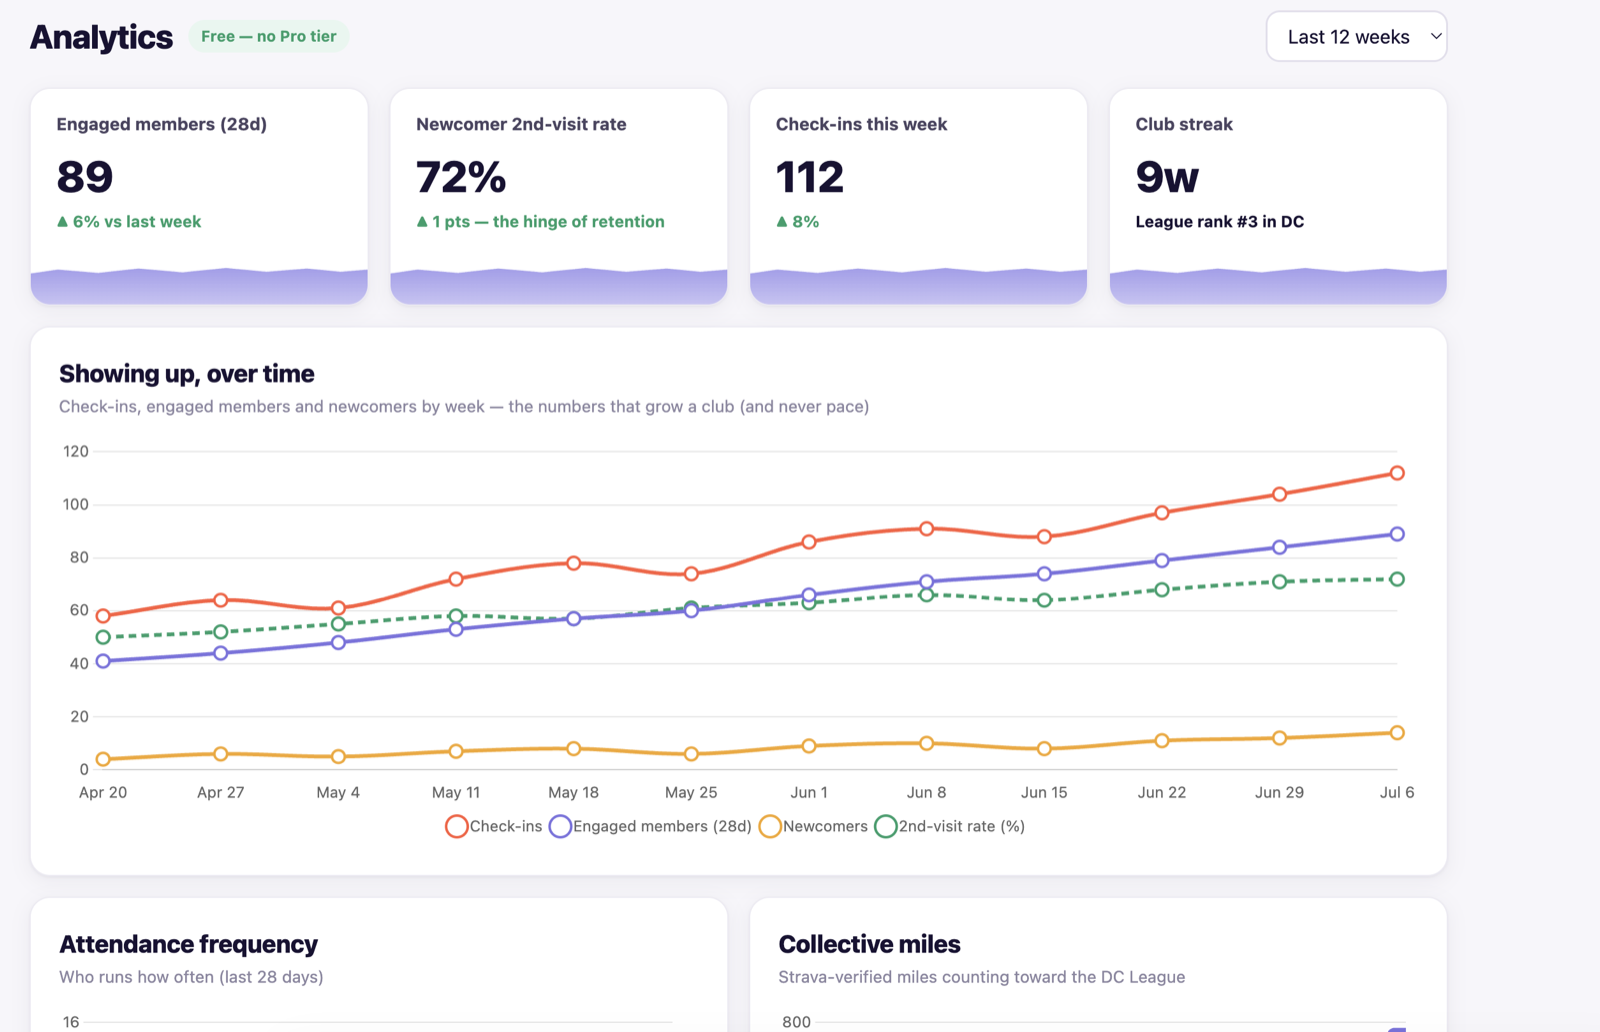Click the Collective miles panel heading
The width and height of the screenshot is (1600, 1032).
(869, 944)
